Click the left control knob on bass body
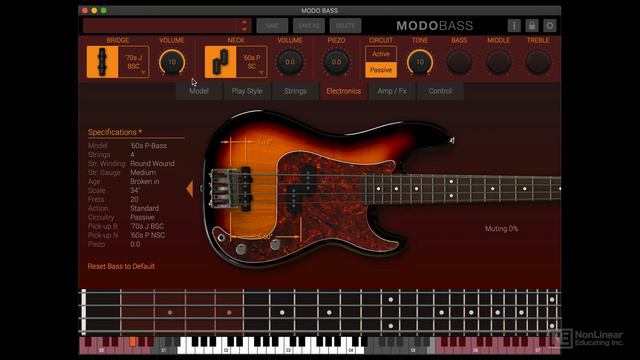640x360 pixels. point(241,249)
